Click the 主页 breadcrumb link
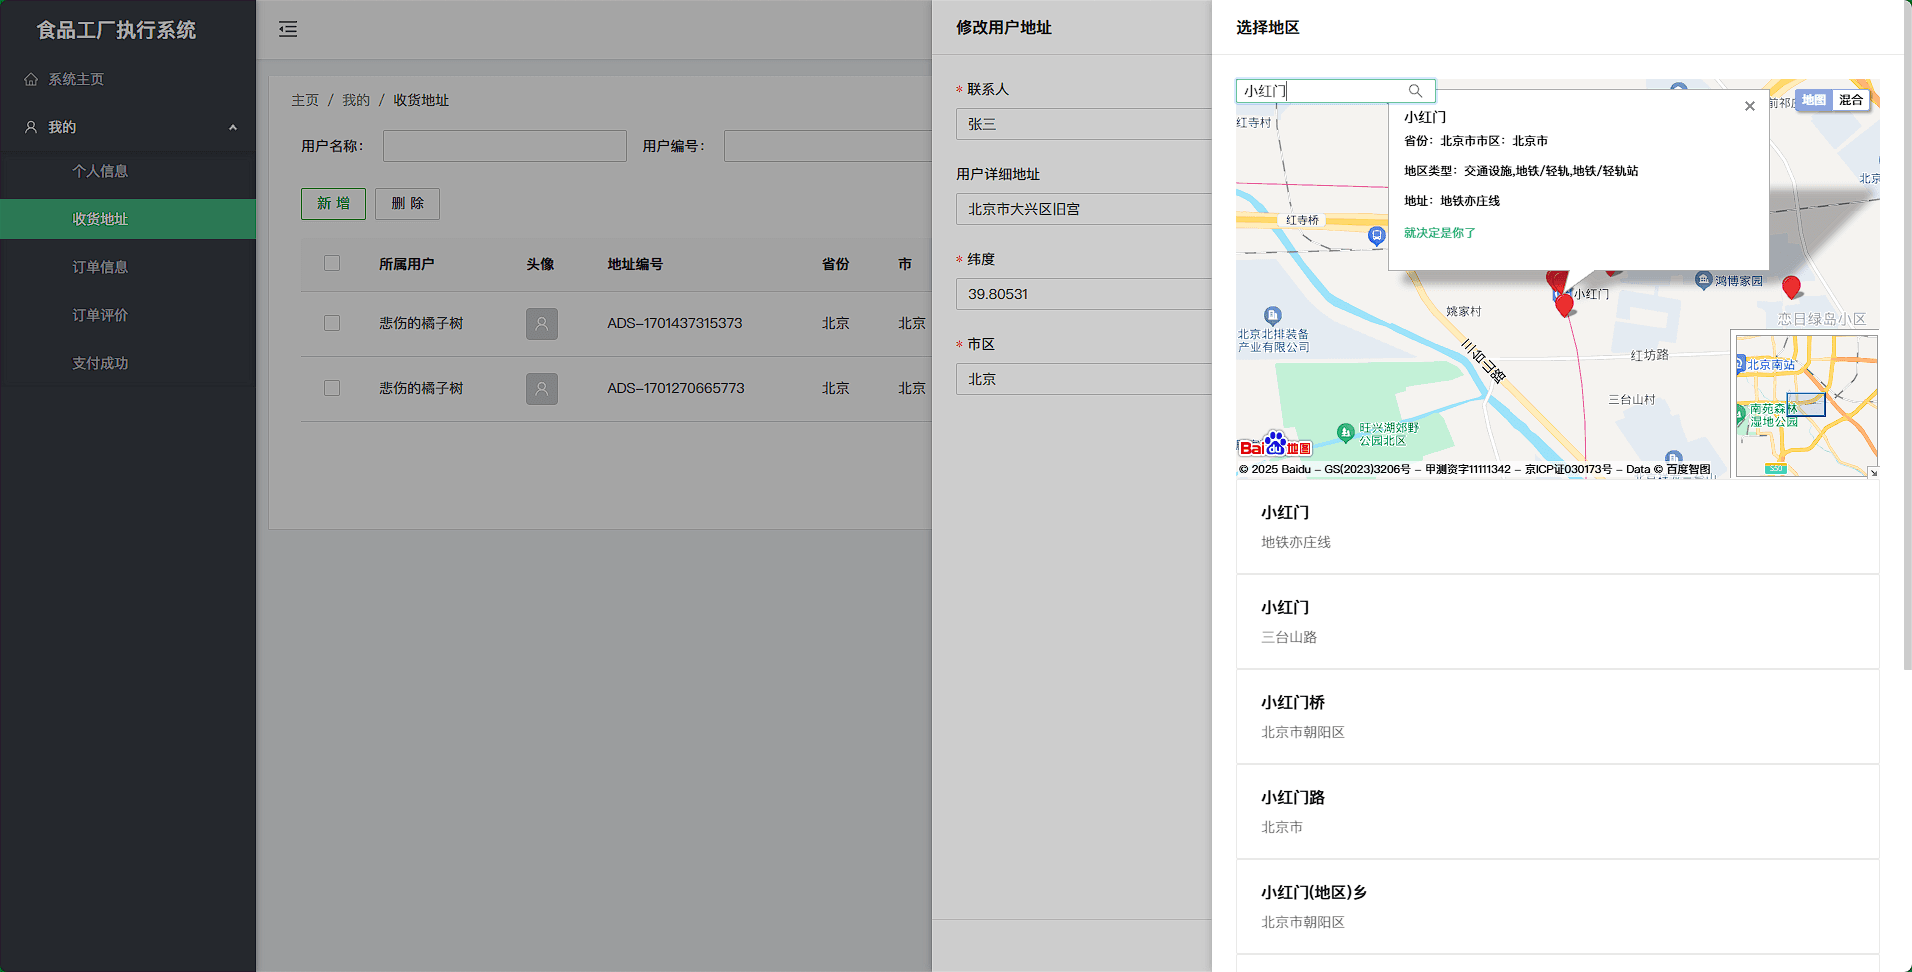Viewport: 1912px width, 972px height. point(305,100)
